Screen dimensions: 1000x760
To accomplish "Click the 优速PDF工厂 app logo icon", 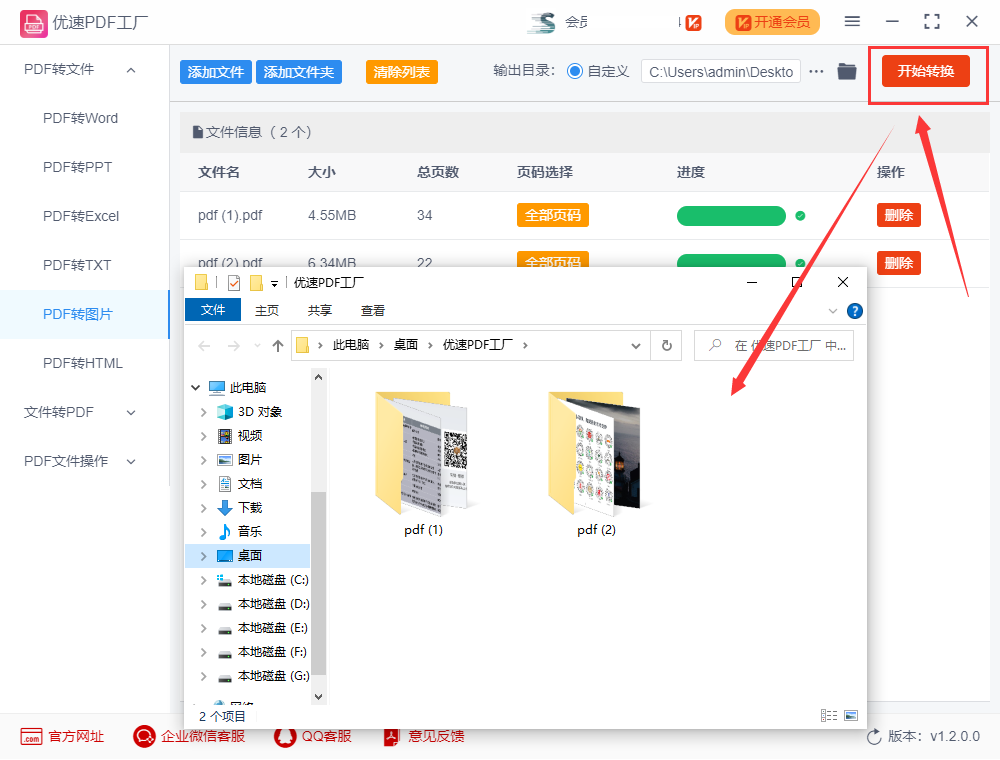I will point(33,24).
